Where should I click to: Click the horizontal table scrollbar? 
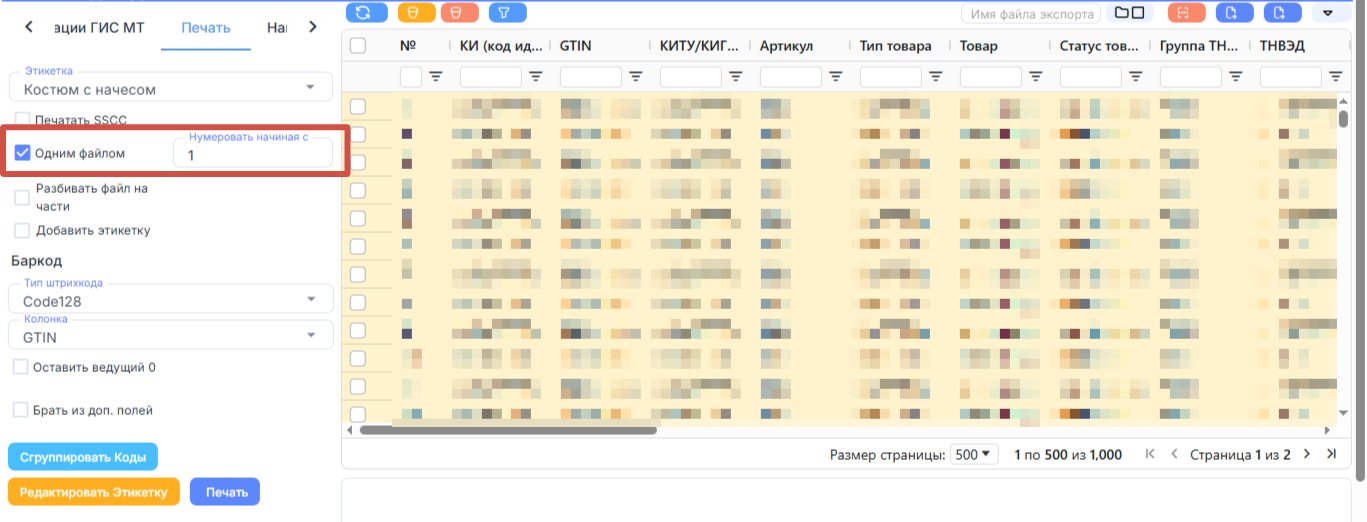(507, 430)
